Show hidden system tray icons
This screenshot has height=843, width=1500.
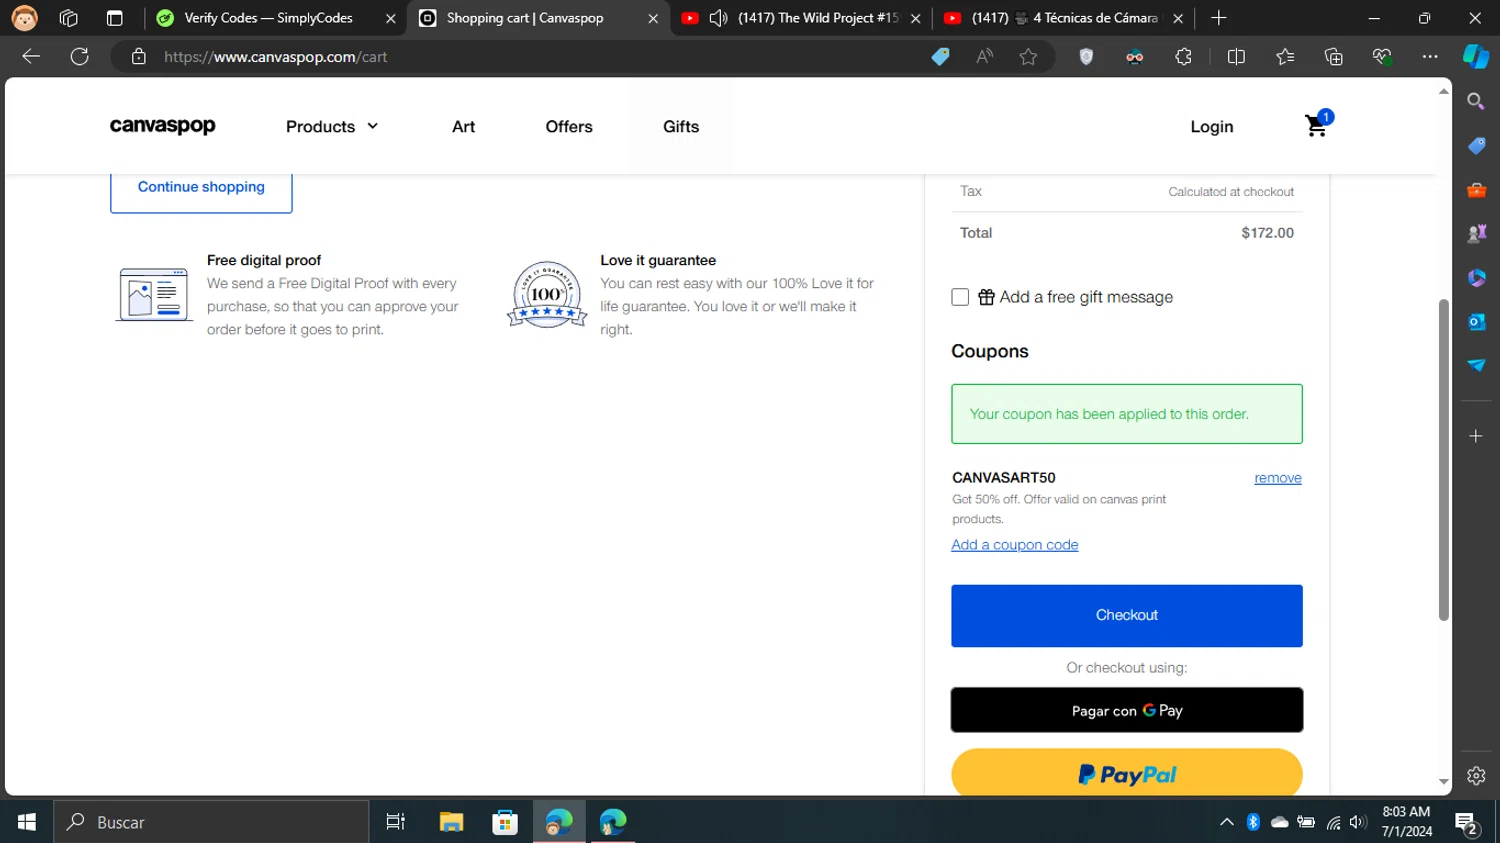point(1226,822)
